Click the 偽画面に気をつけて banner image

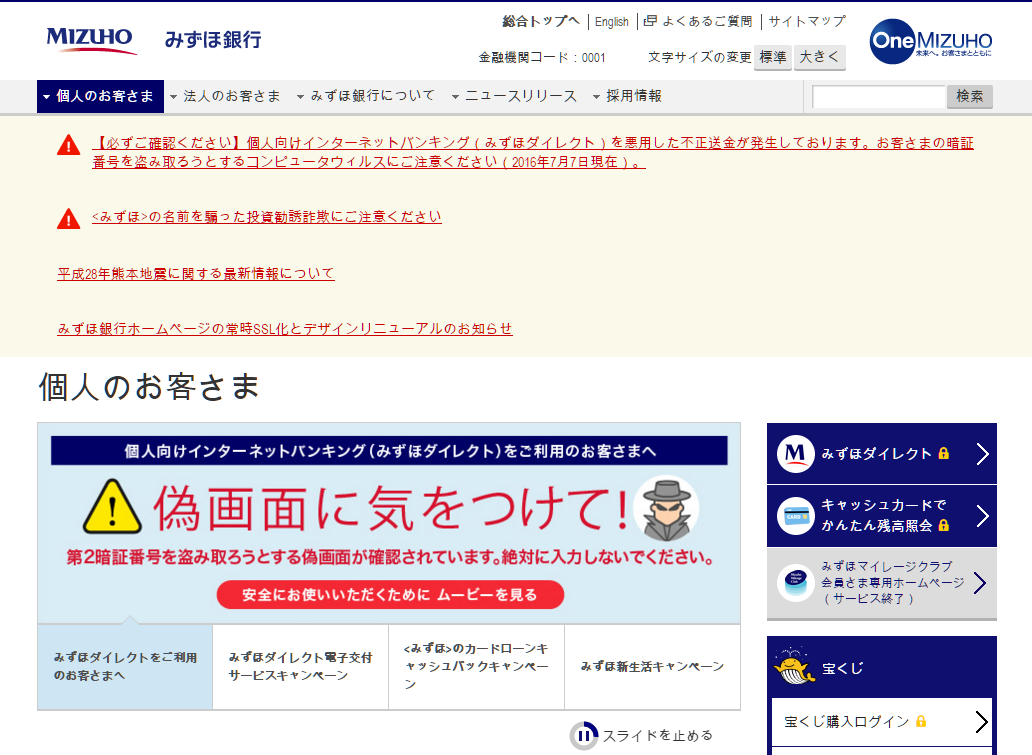[389, 523]
